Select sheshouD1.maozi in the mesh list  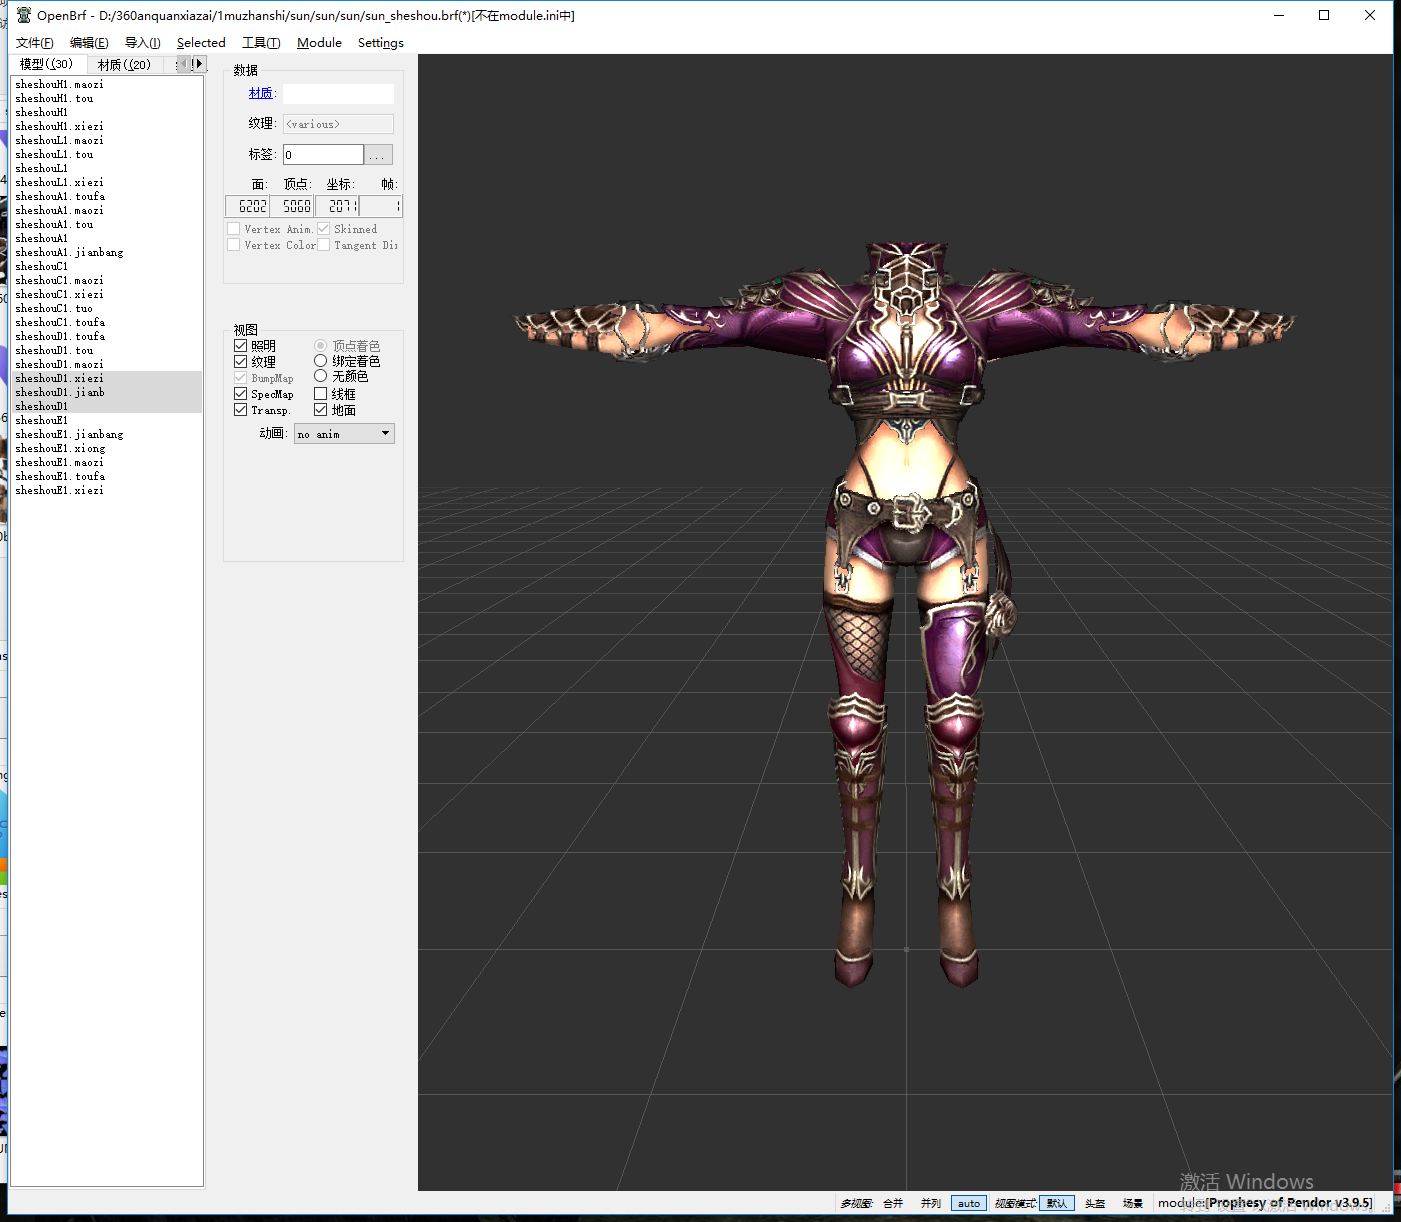[106, 365]
